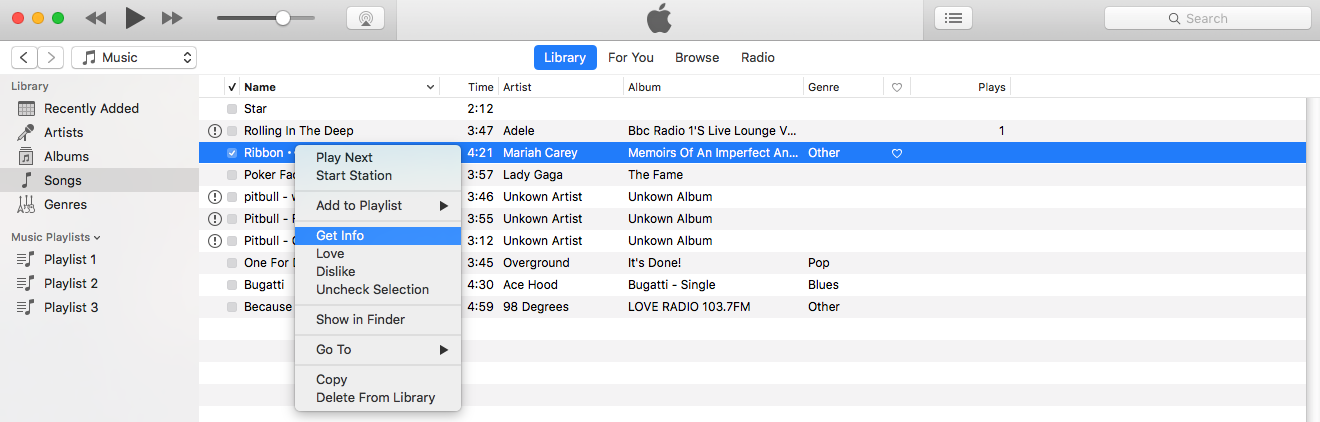Open Recently Added in the sidebar
The width and height of the screenshot is (1320, 422).
(x=91, y=109)
